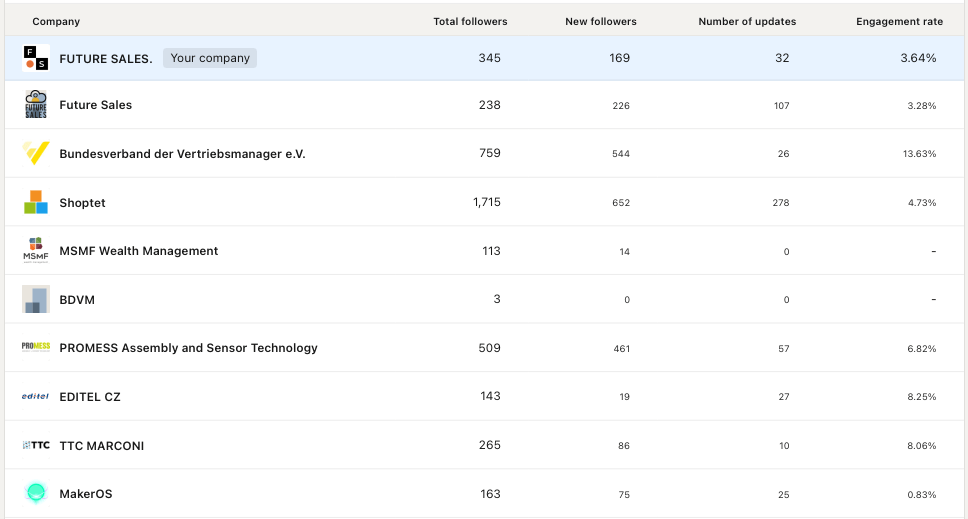Select total followers value 345
Screen dimensions: 968x519
490,58
